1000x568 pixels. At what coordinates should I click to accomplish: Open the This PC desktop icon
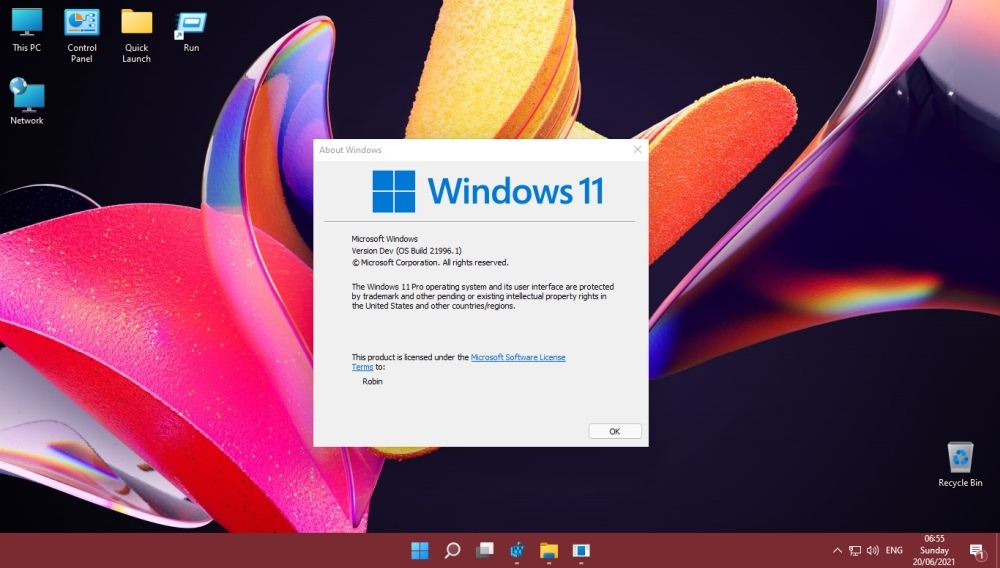[x=27, y=30]
